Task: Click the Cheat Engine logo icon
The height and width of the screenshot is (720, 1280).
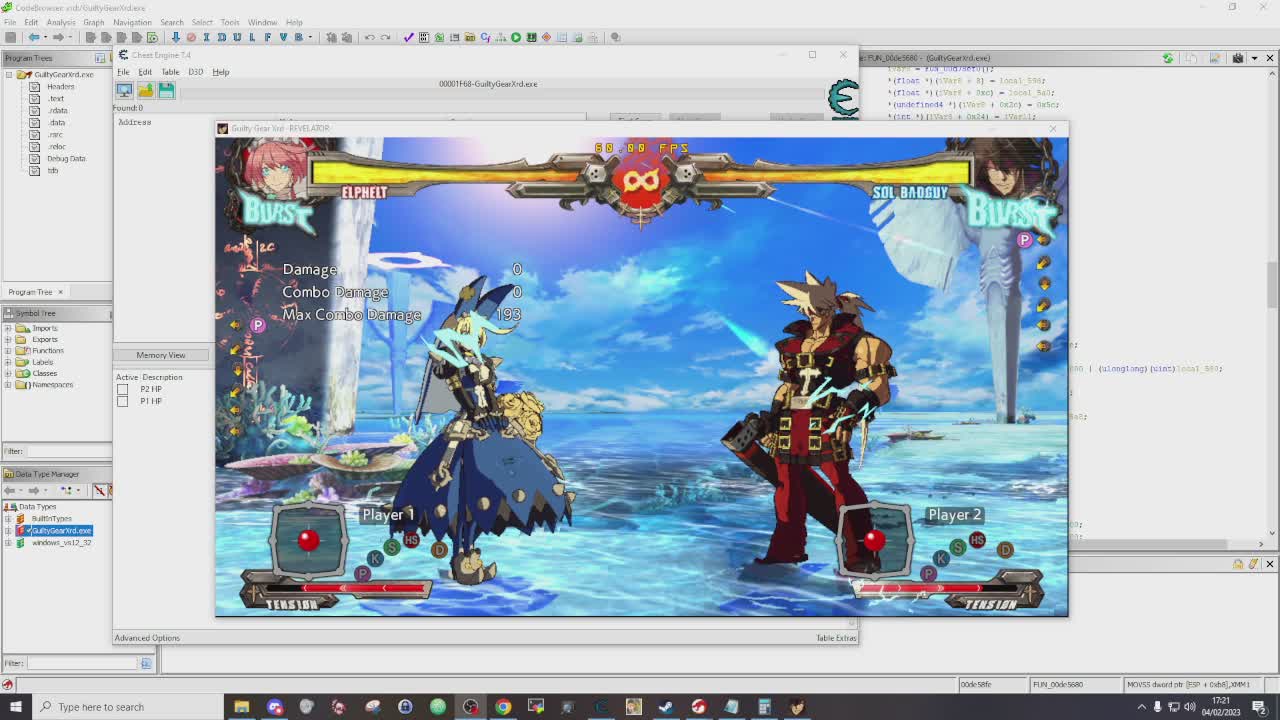Action: (843, 99)
